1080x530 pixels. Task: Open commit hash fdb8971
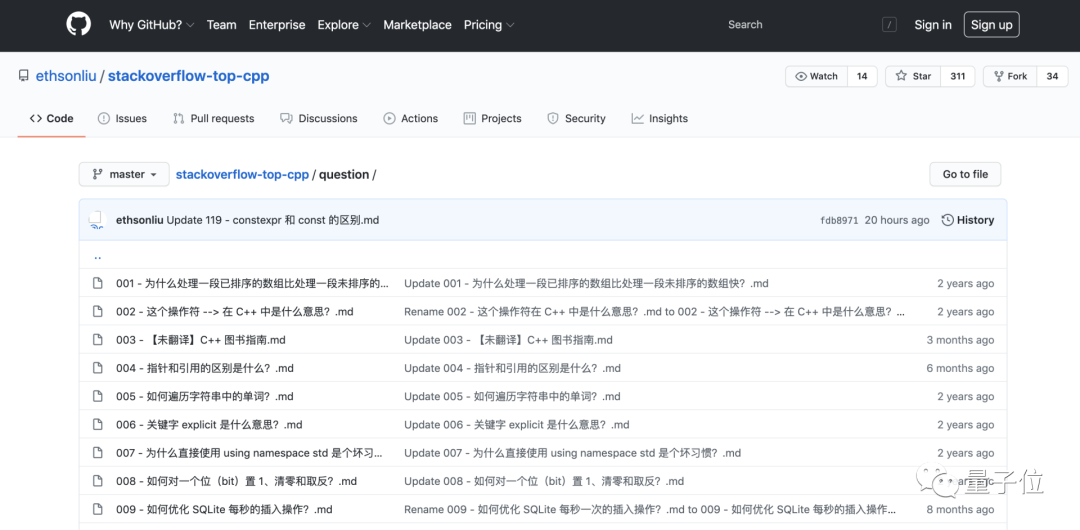coord(839,221)
